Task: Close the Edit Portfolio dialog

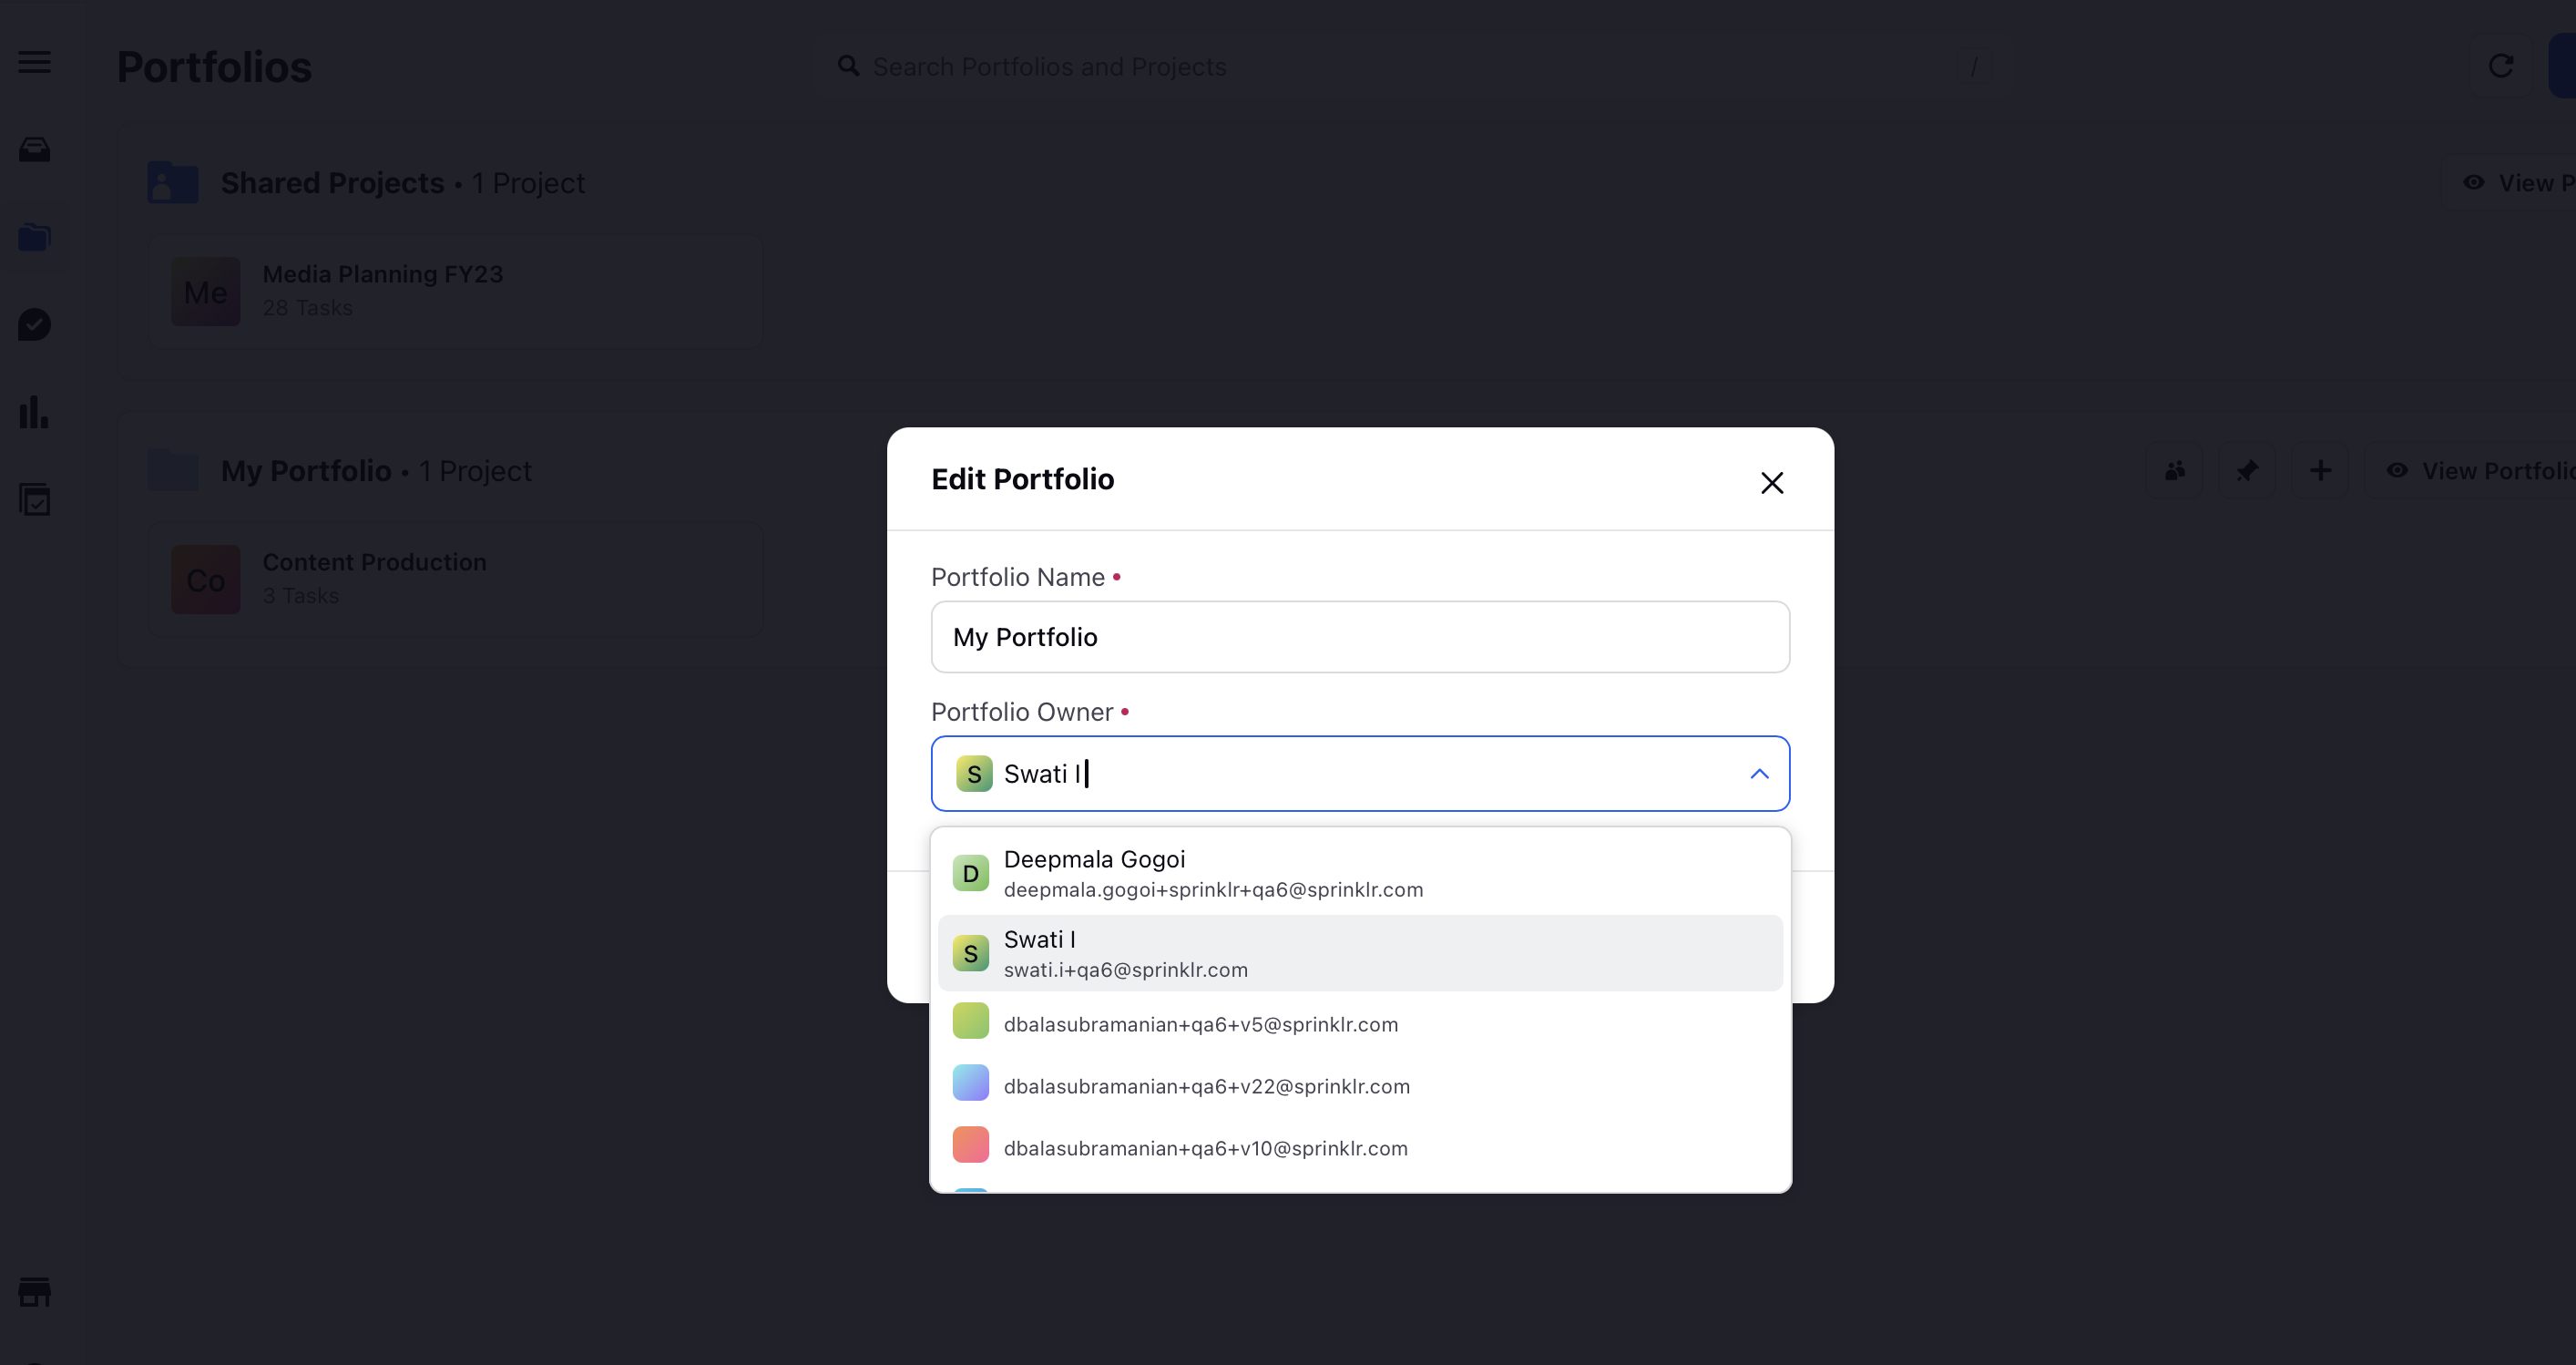Action: (x=1772, y=483)
